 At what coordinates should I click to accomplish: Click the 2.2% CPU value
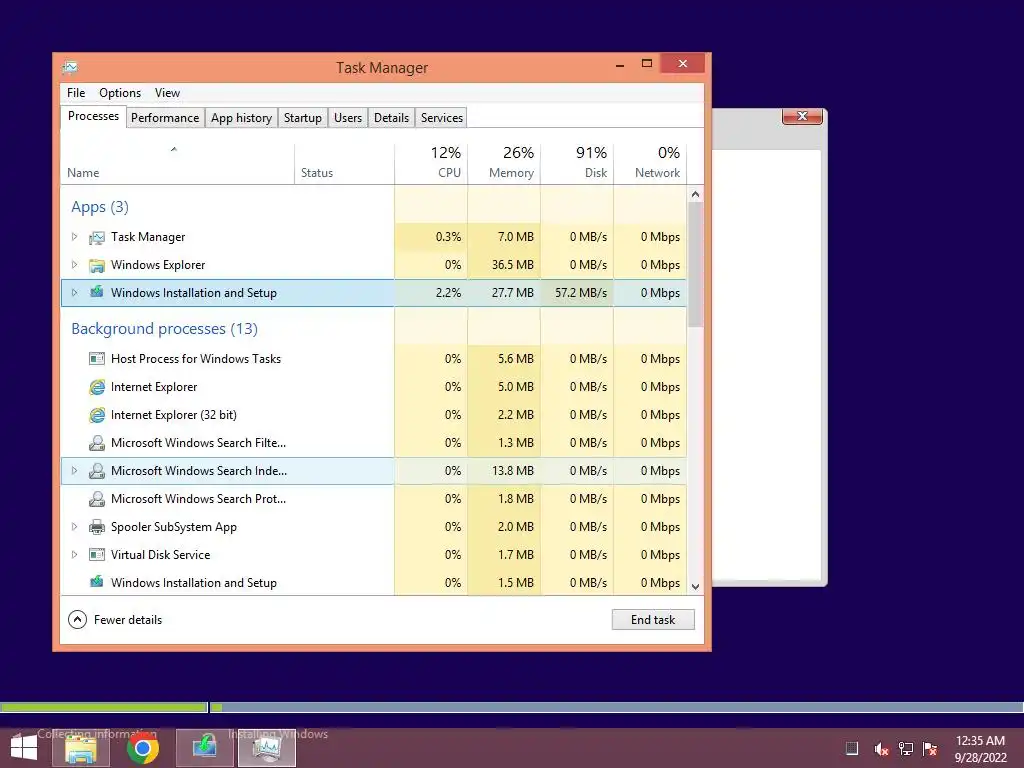(x=449, y=293)
